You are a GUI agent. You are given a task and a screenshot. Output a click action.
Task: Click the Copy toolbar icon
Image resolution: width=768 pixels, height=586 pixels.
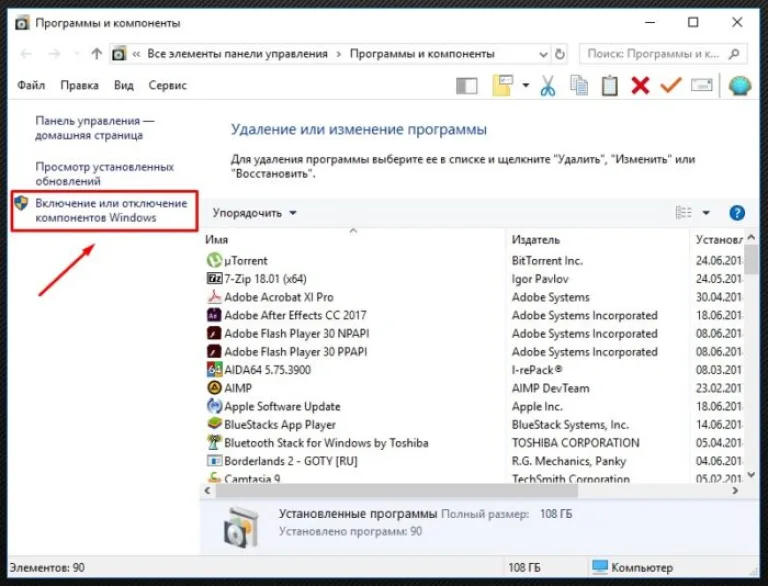pos(579,85)
